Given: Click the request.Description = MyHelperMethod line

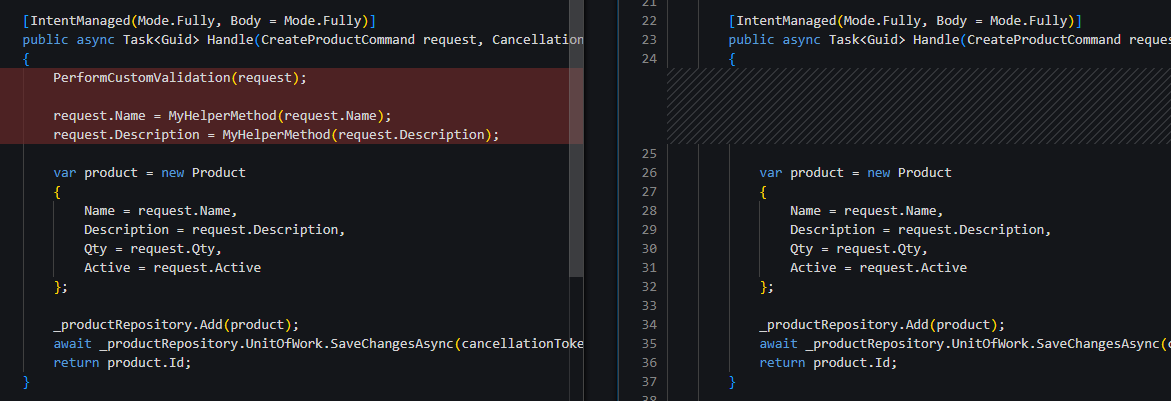Looking at the screenshot, I should tap(276, 134).
